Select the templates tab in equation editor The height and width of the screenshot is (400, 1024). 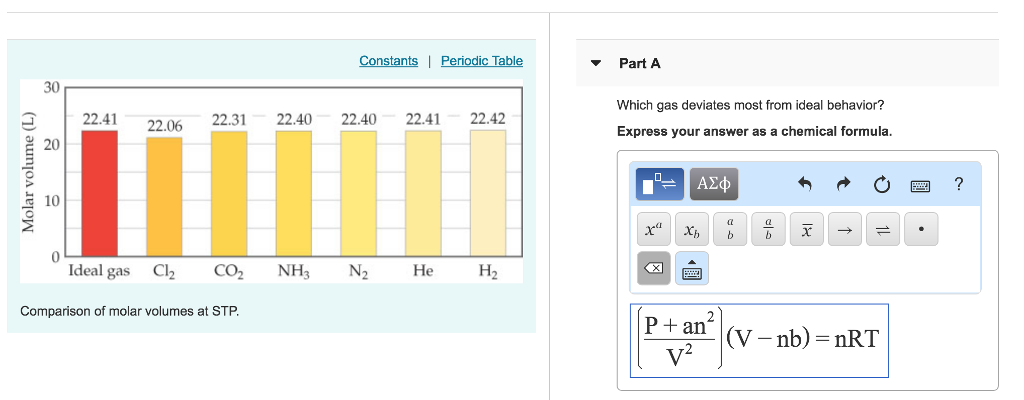pyautogui.click(x=660, y=184)
